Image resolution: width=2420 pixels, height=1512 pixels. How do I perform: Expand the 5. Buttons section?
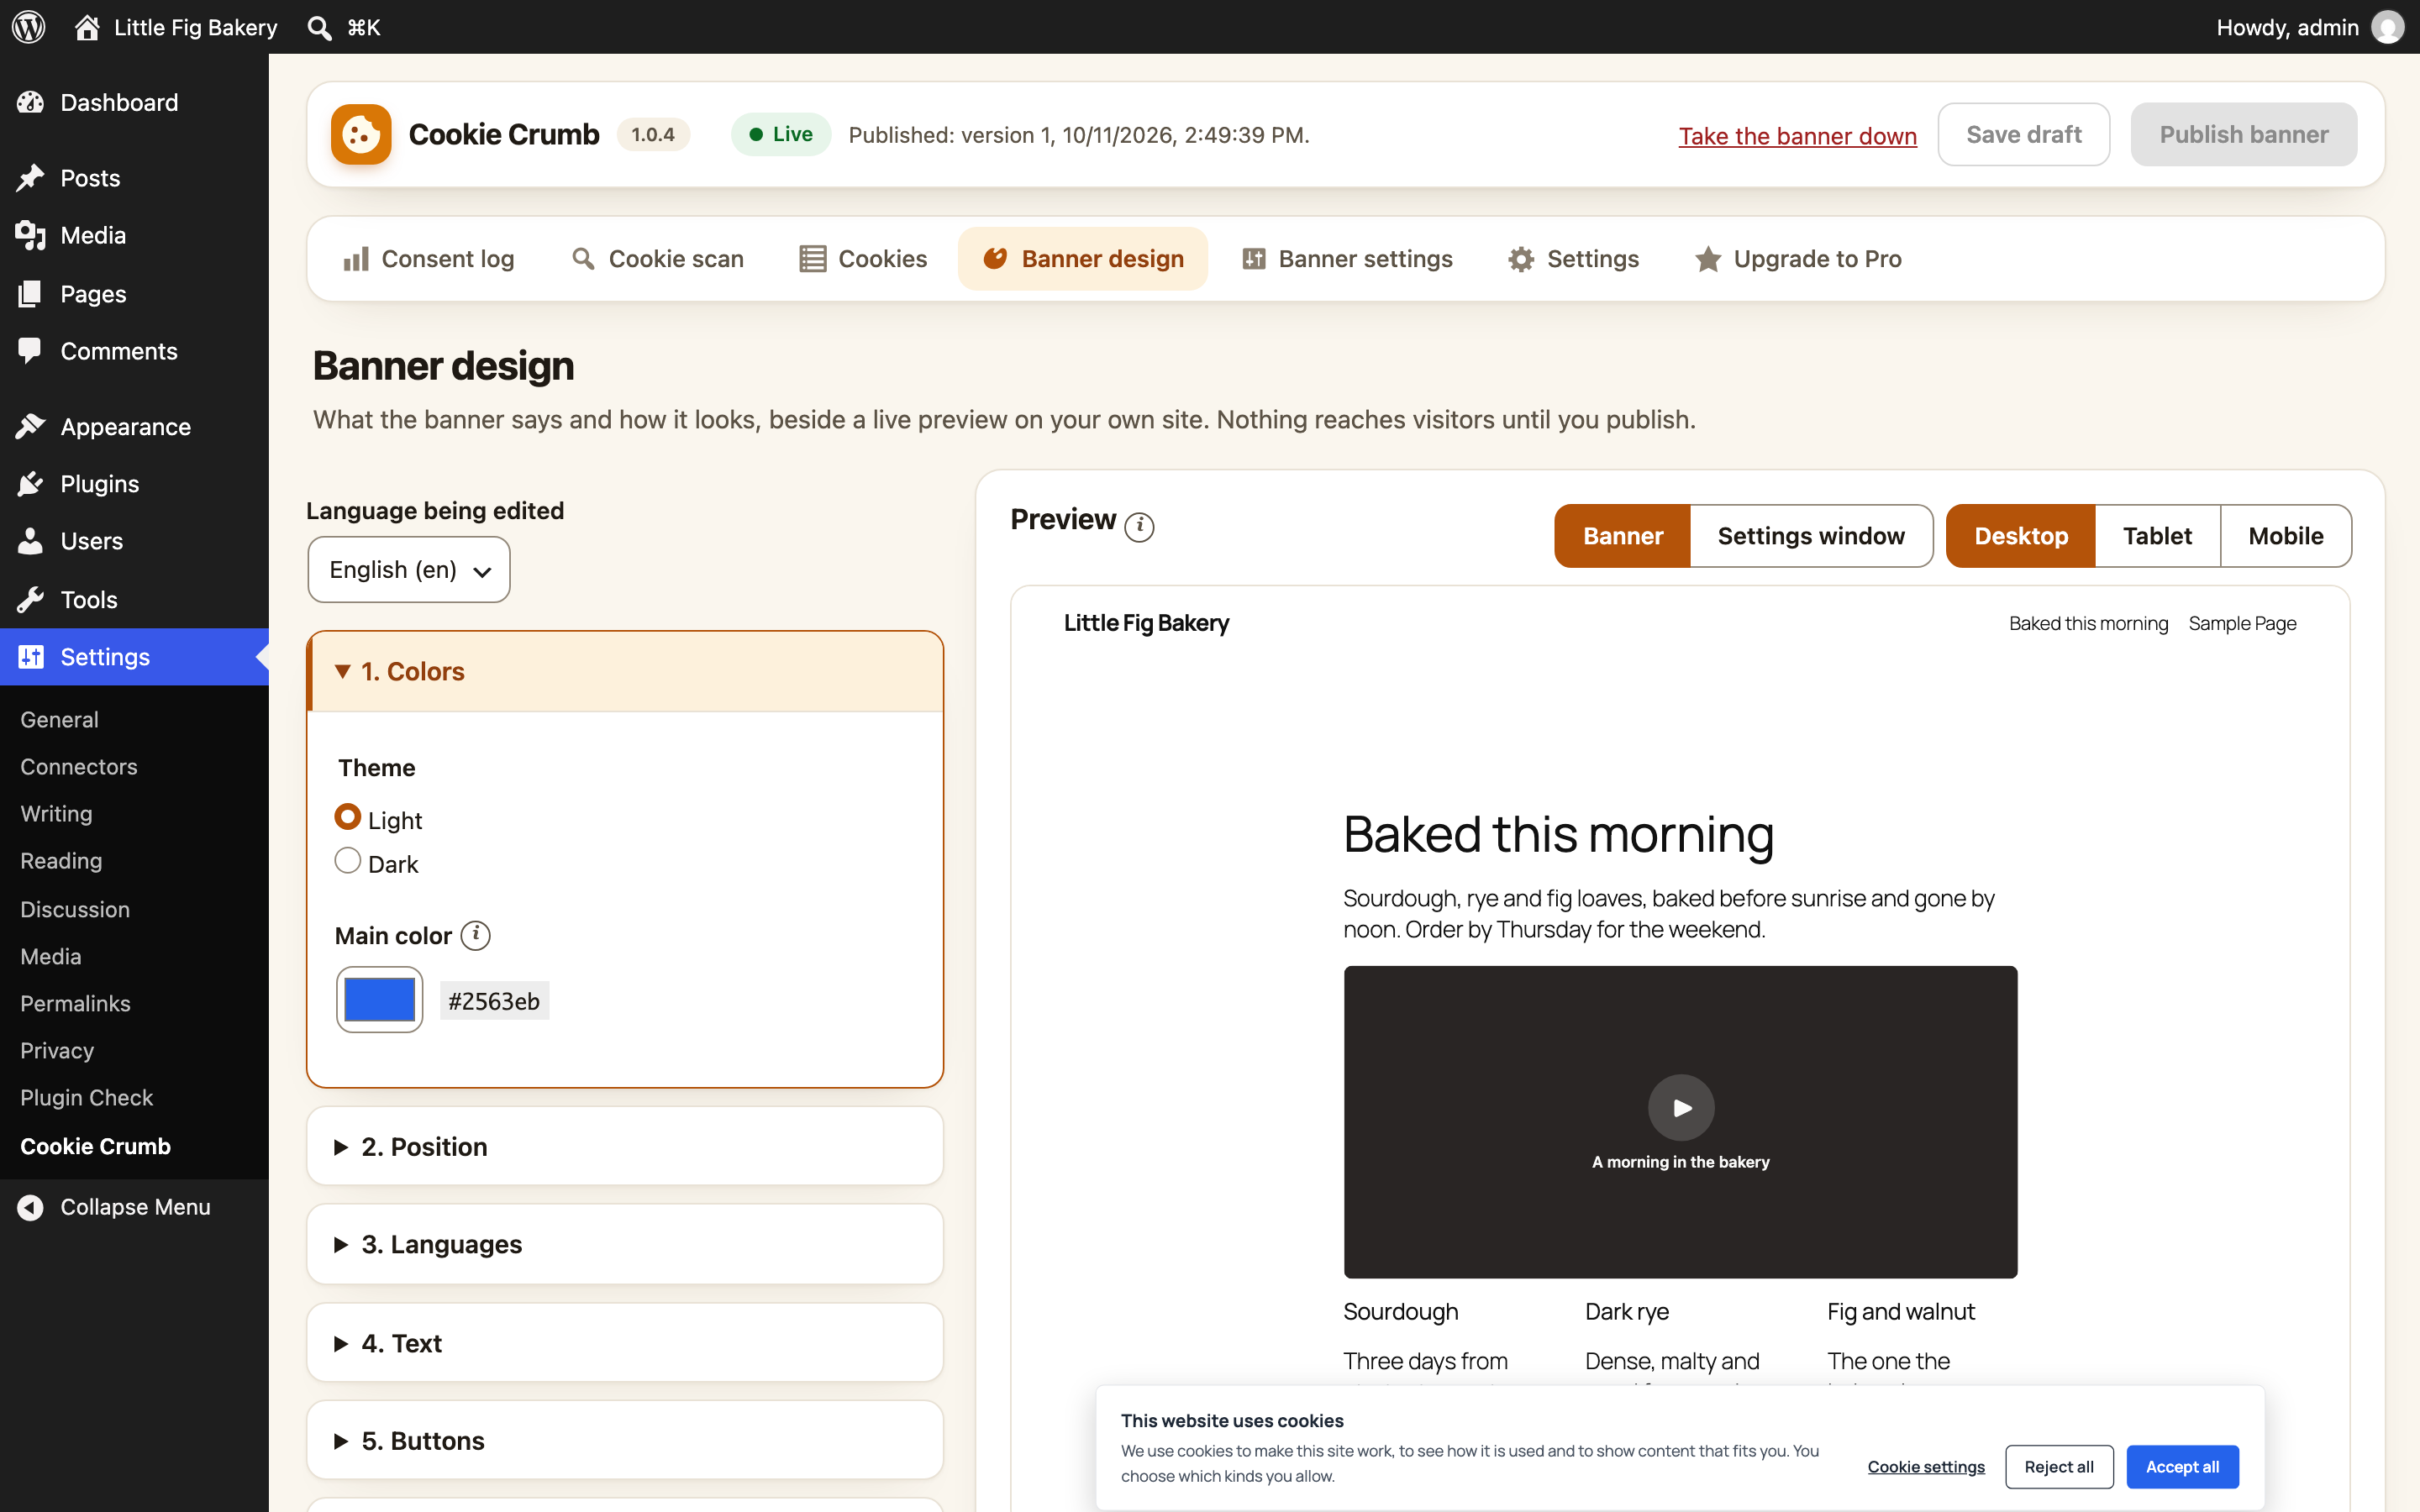point(625,1441)
